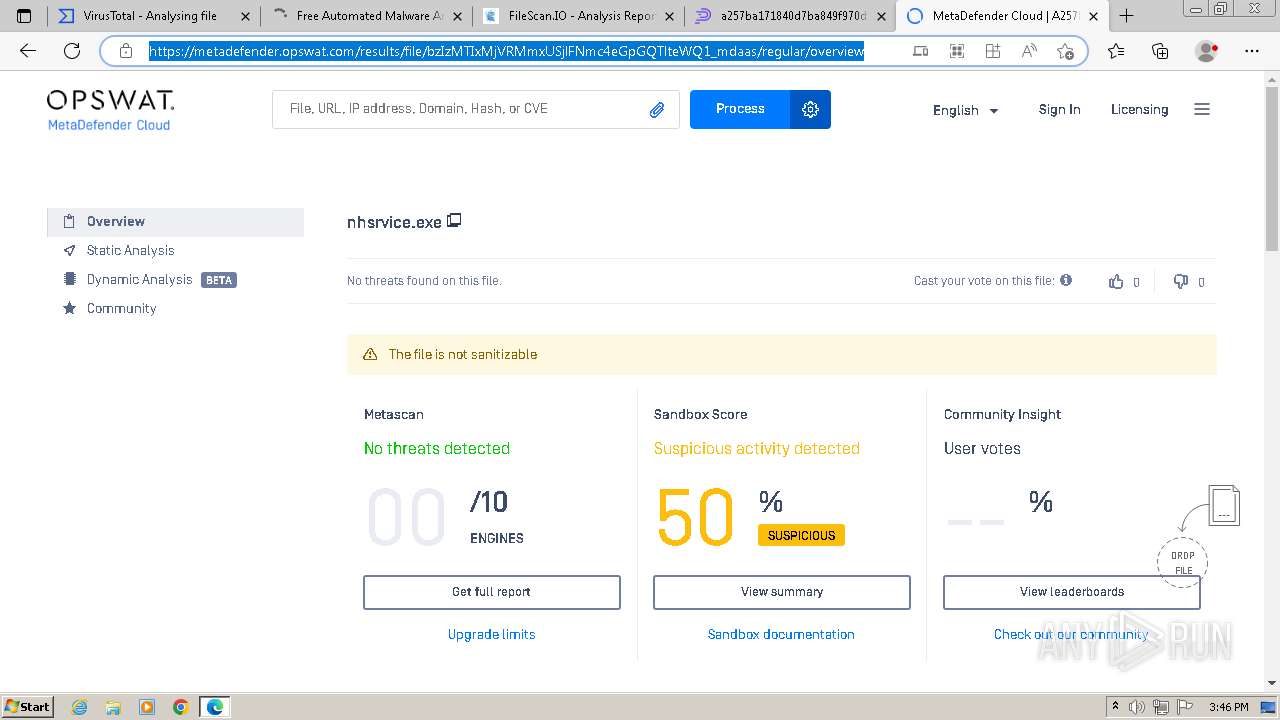1280x720 pixels.
Task: Open Edge tab actions menu icon
Action: (24, 16)
